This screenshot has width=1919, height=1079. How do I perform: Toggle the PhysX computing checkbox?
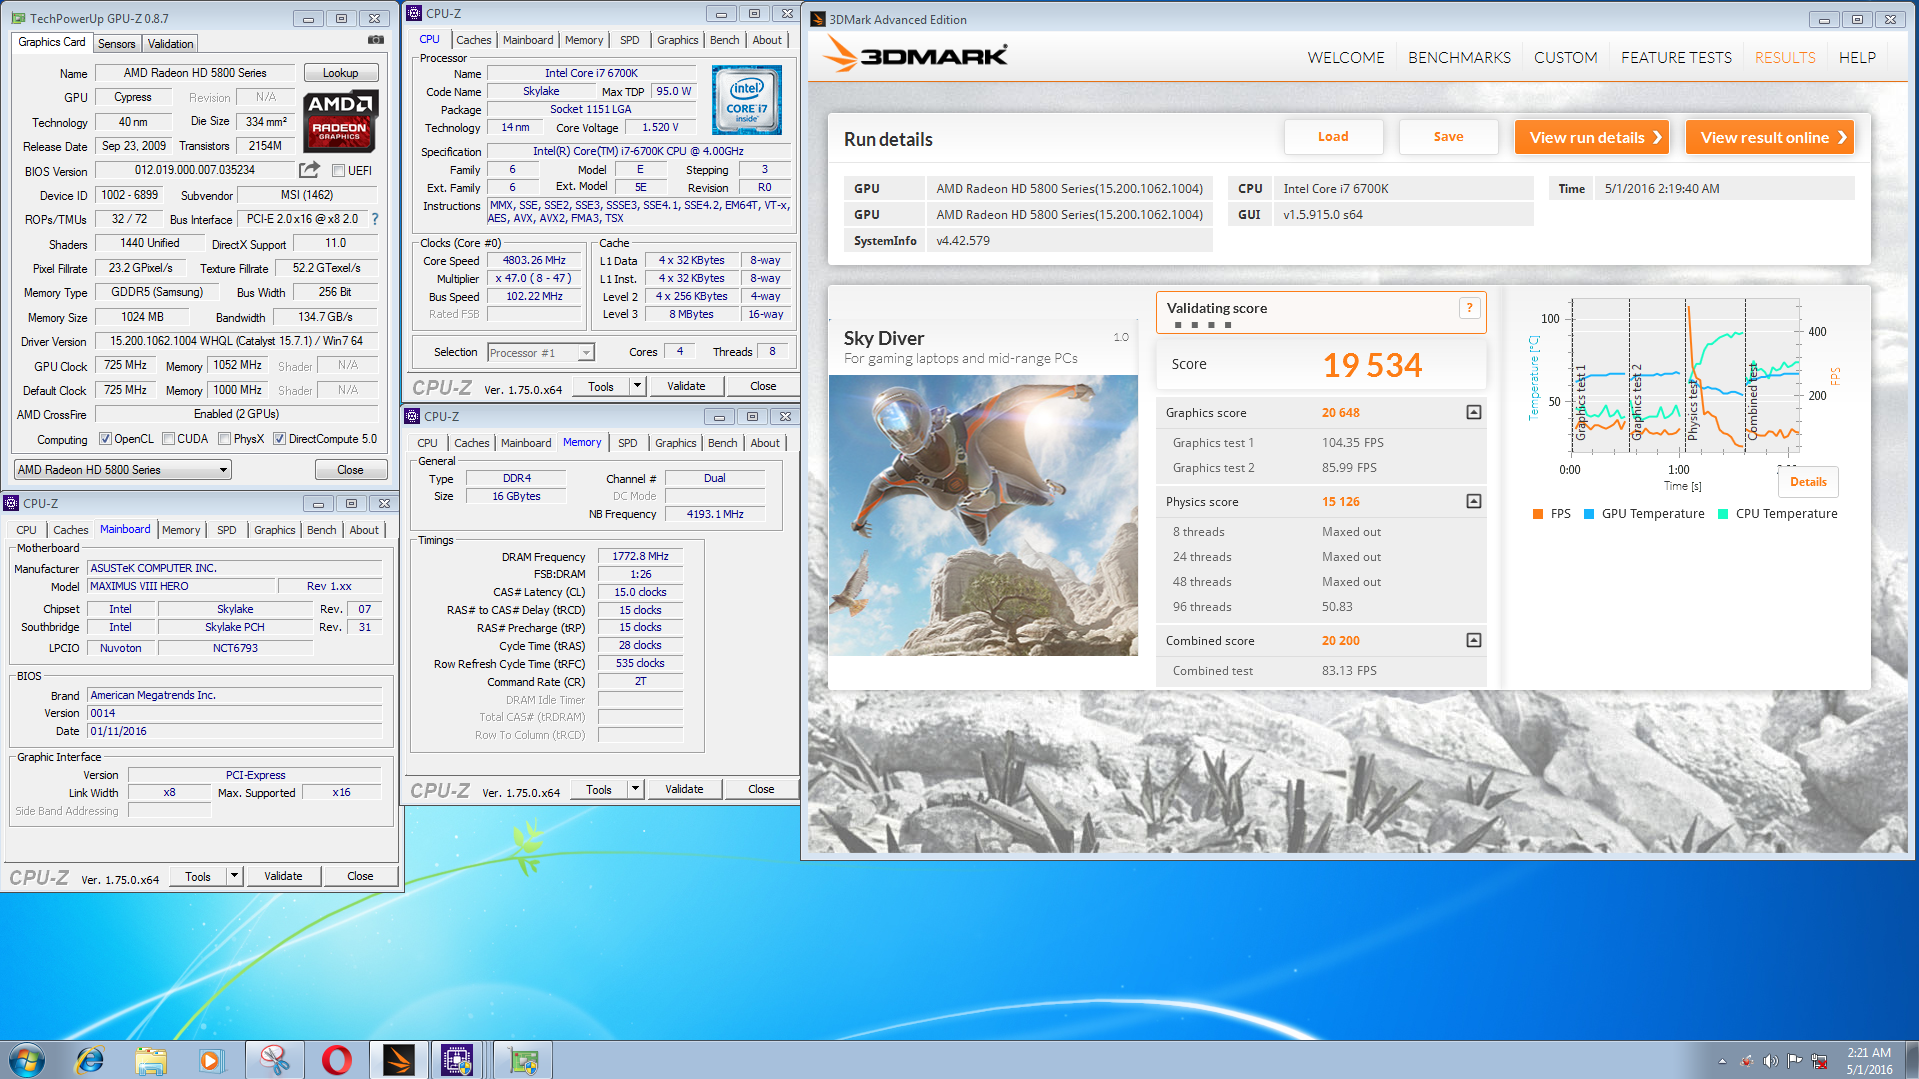(225, 439)
